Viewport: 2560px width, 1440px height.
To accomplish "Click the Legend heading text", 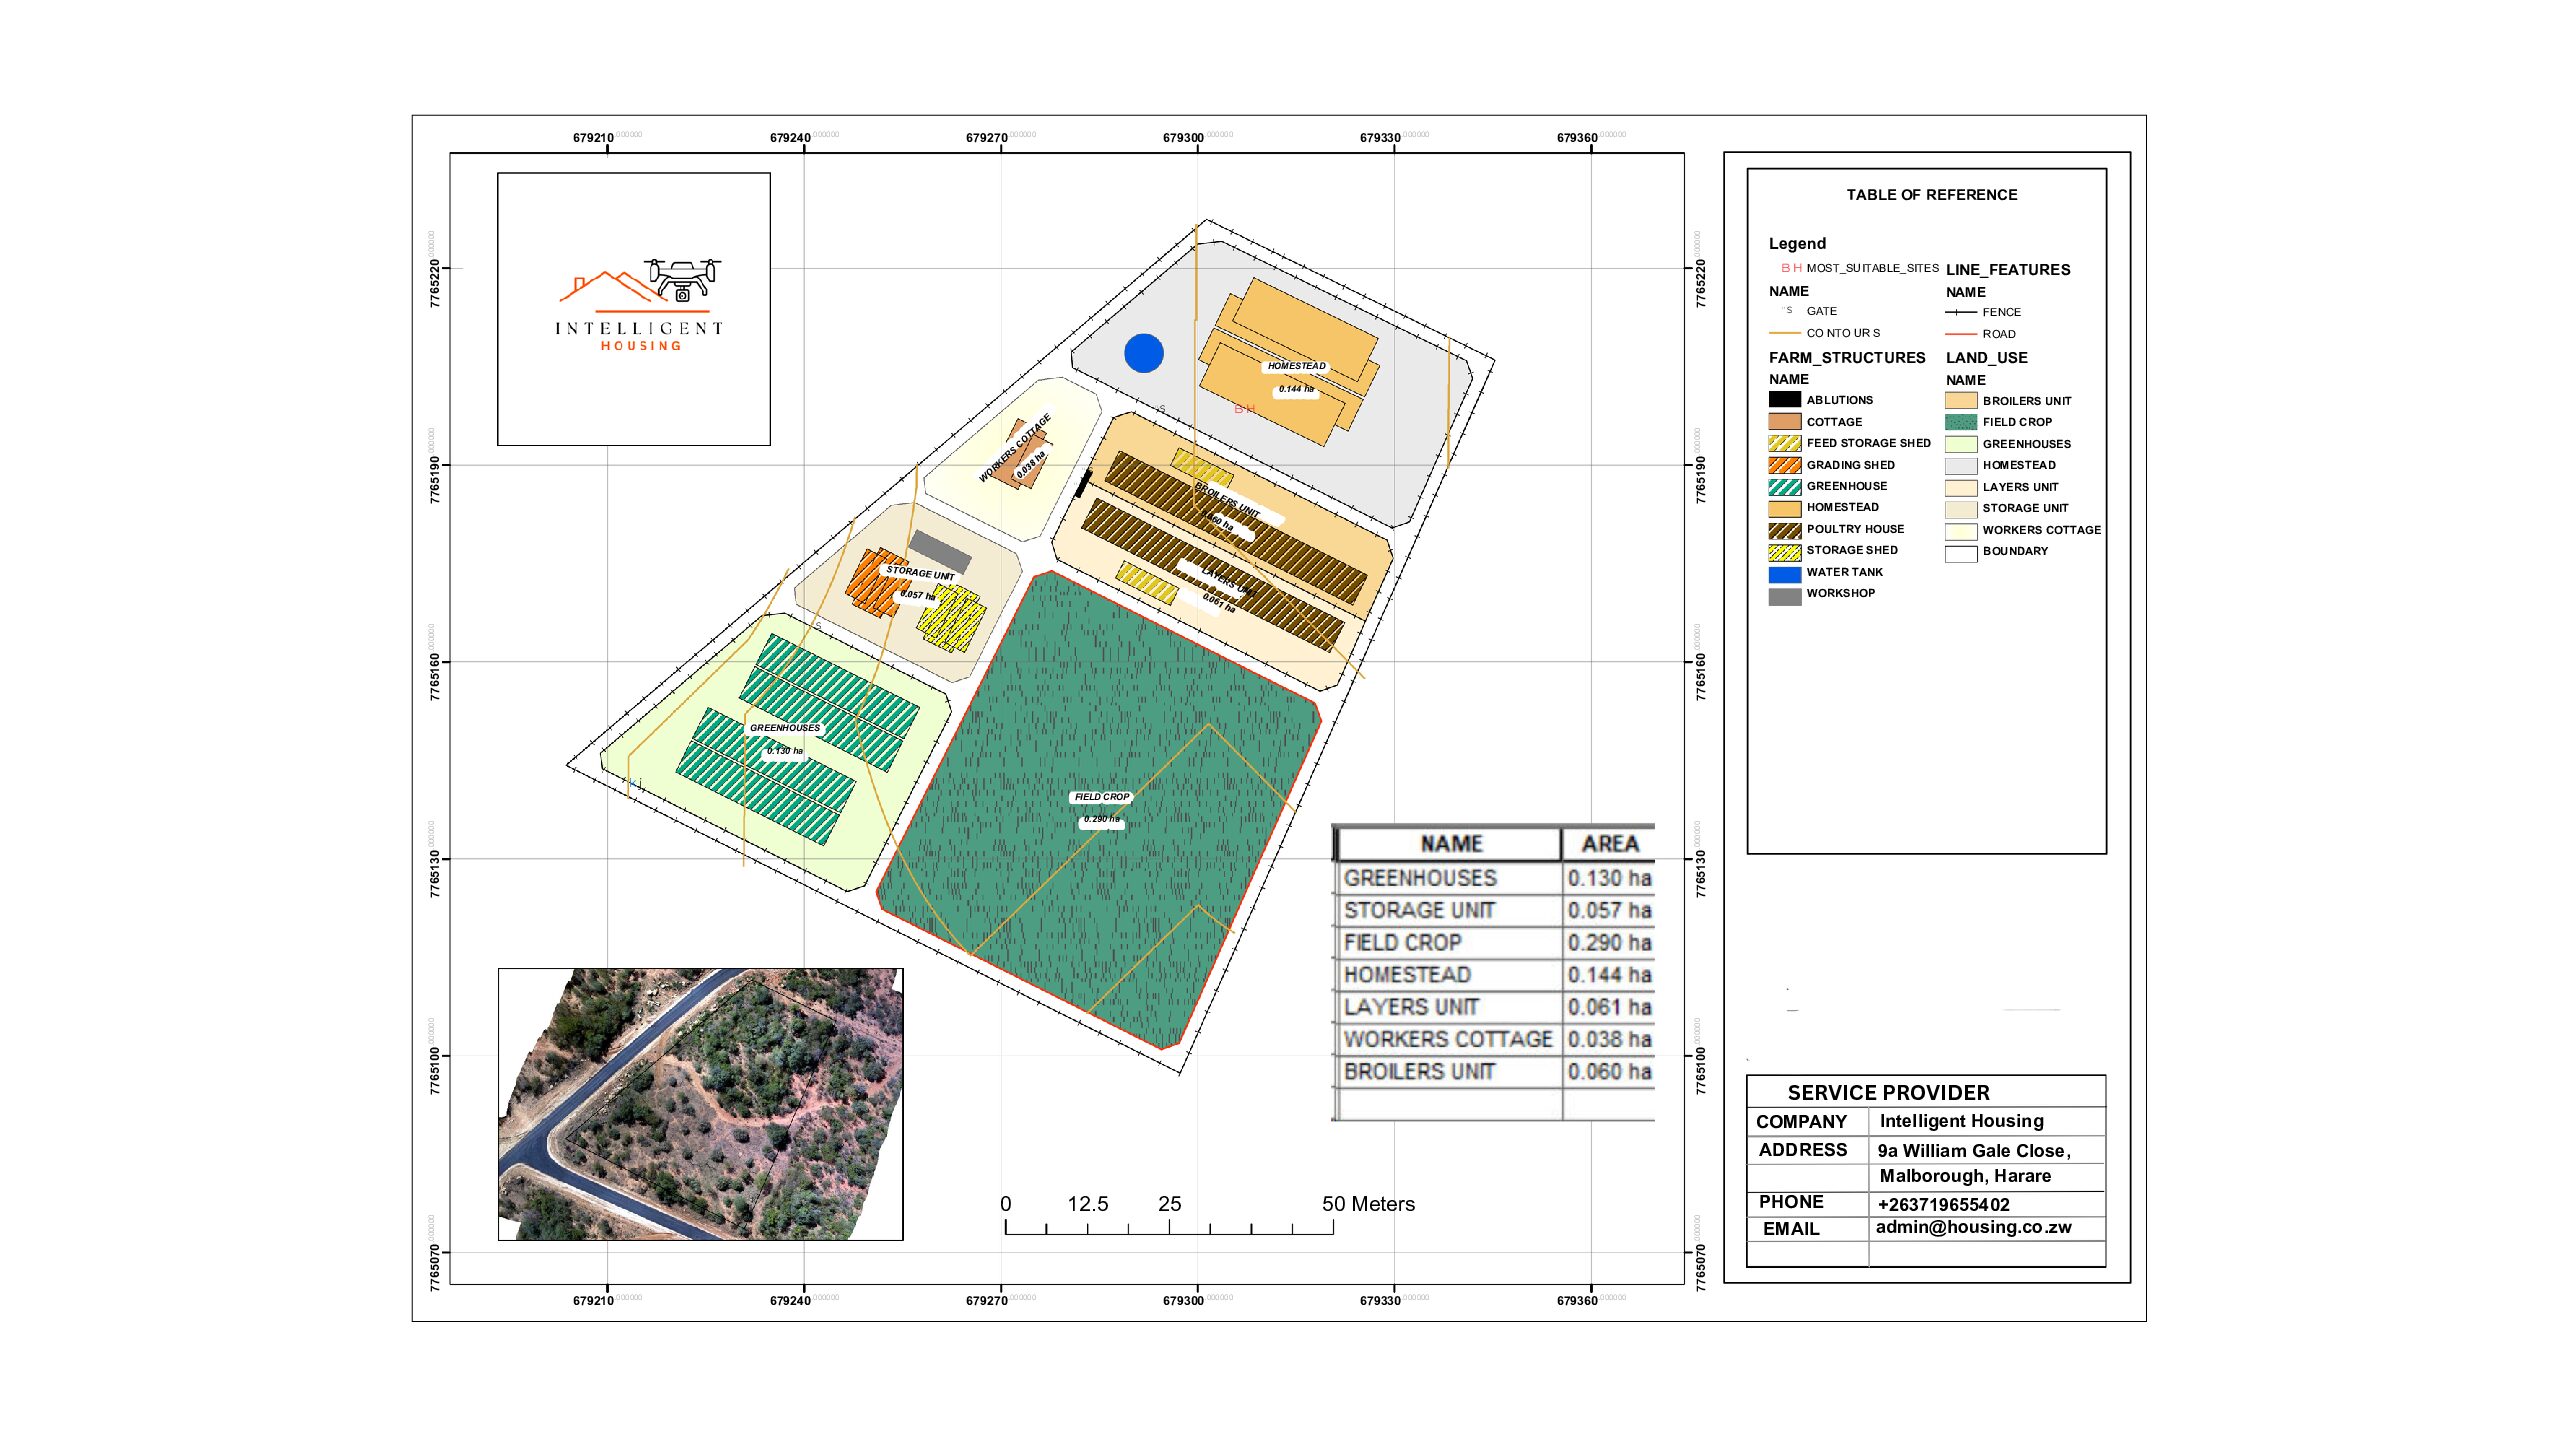I will click(x=1797, y=244).
